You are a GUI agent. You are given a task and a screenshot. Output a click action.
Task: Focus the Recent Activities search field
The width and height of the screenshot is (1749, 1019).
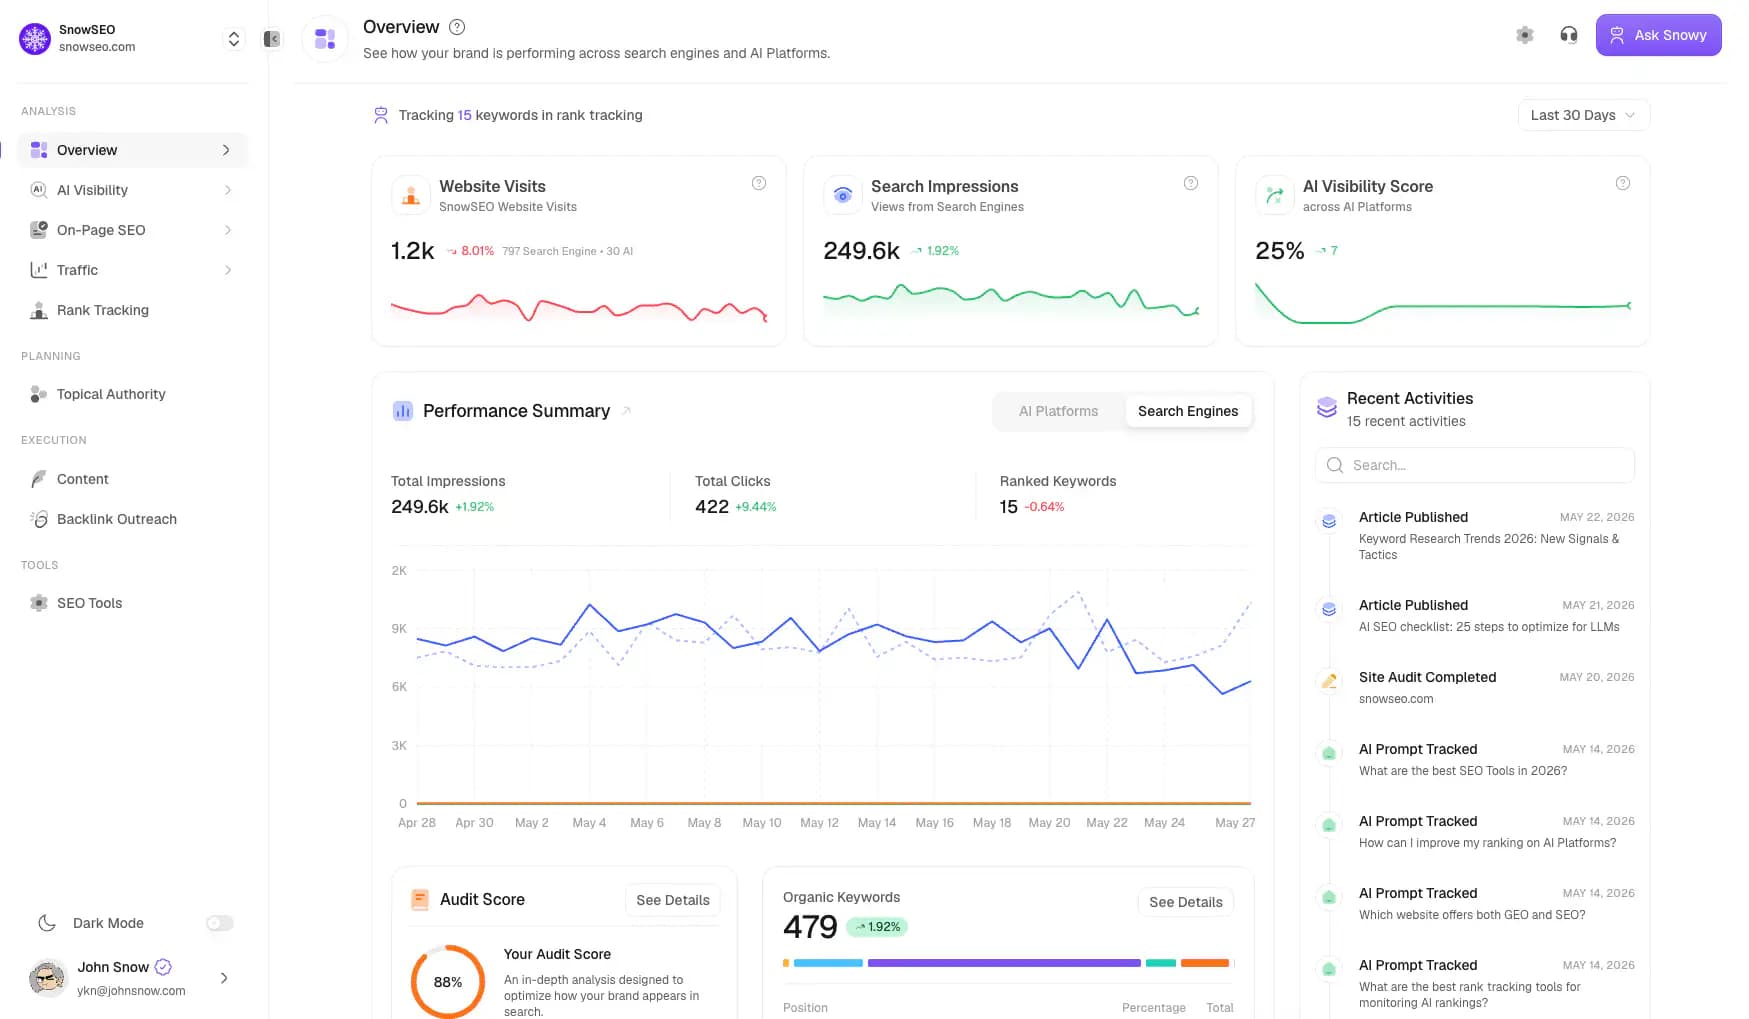tap(1475, 465)
